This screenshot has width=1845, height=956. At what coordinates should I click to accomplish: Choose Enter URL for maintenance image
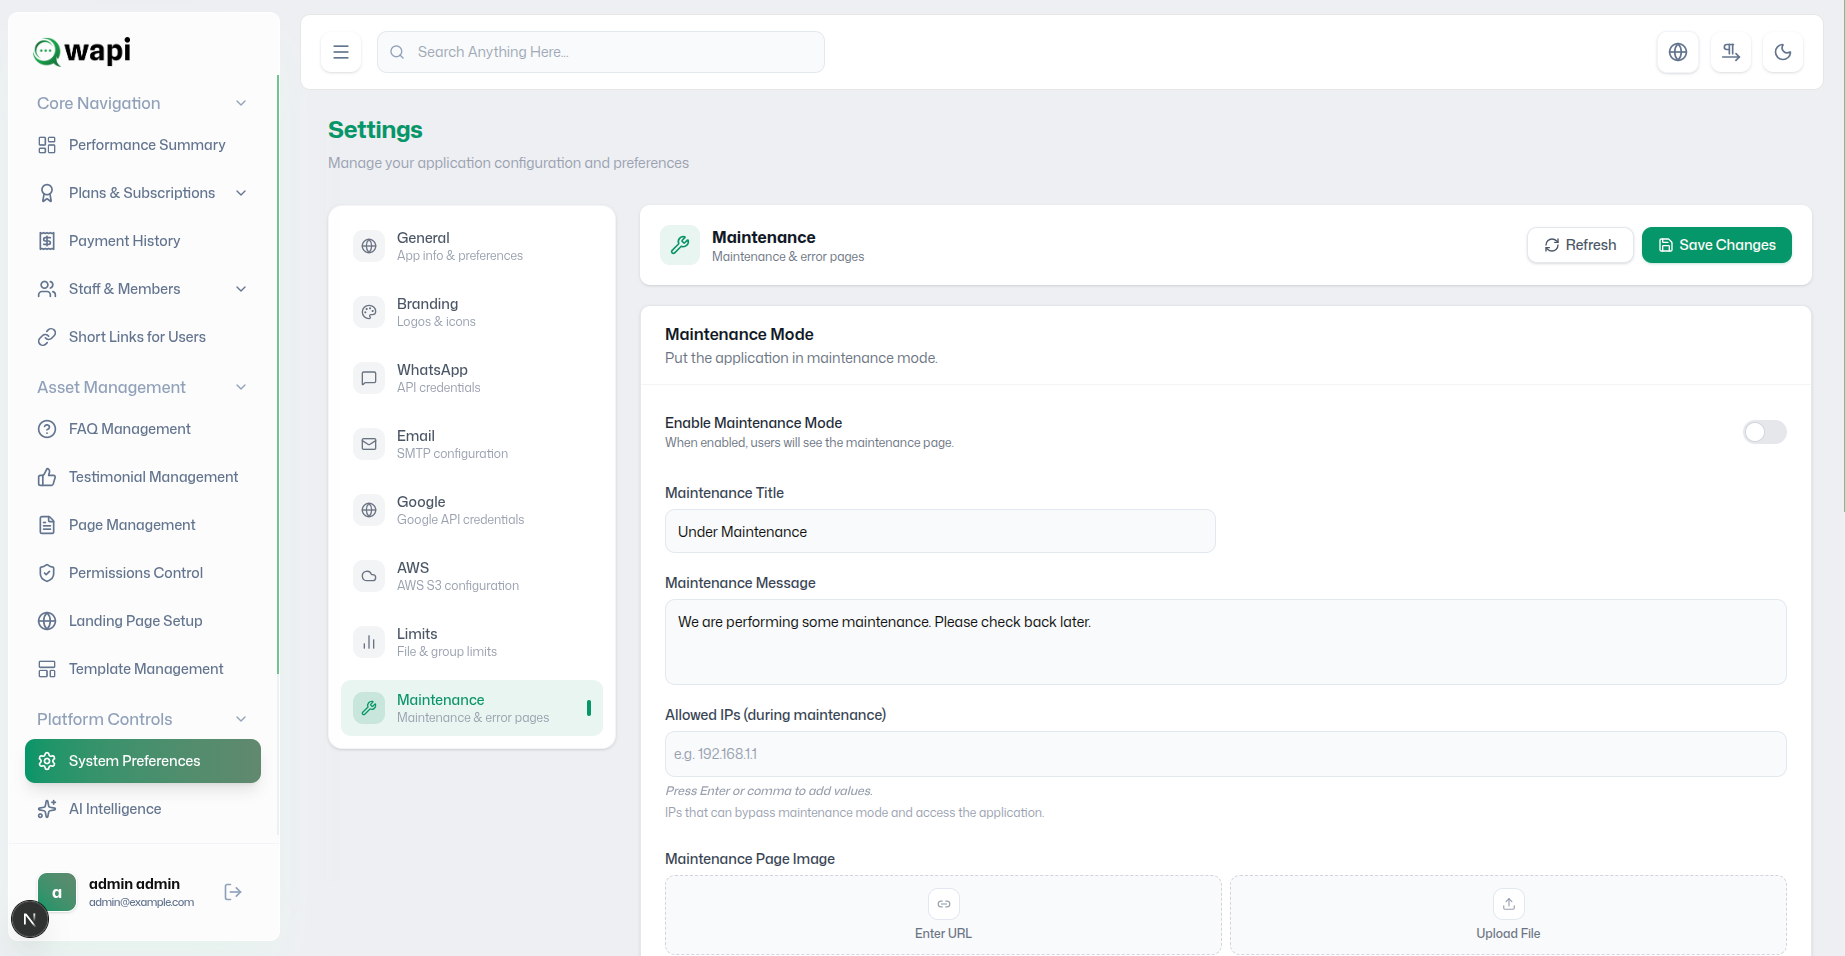pos(943,915)
